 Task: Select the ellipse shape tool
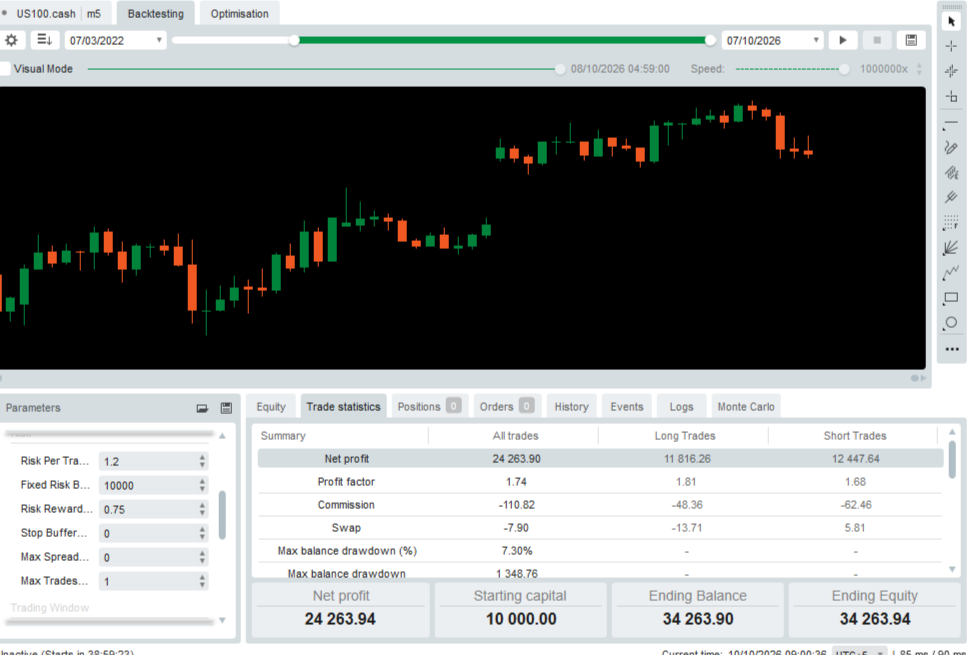tap(951, 323)
